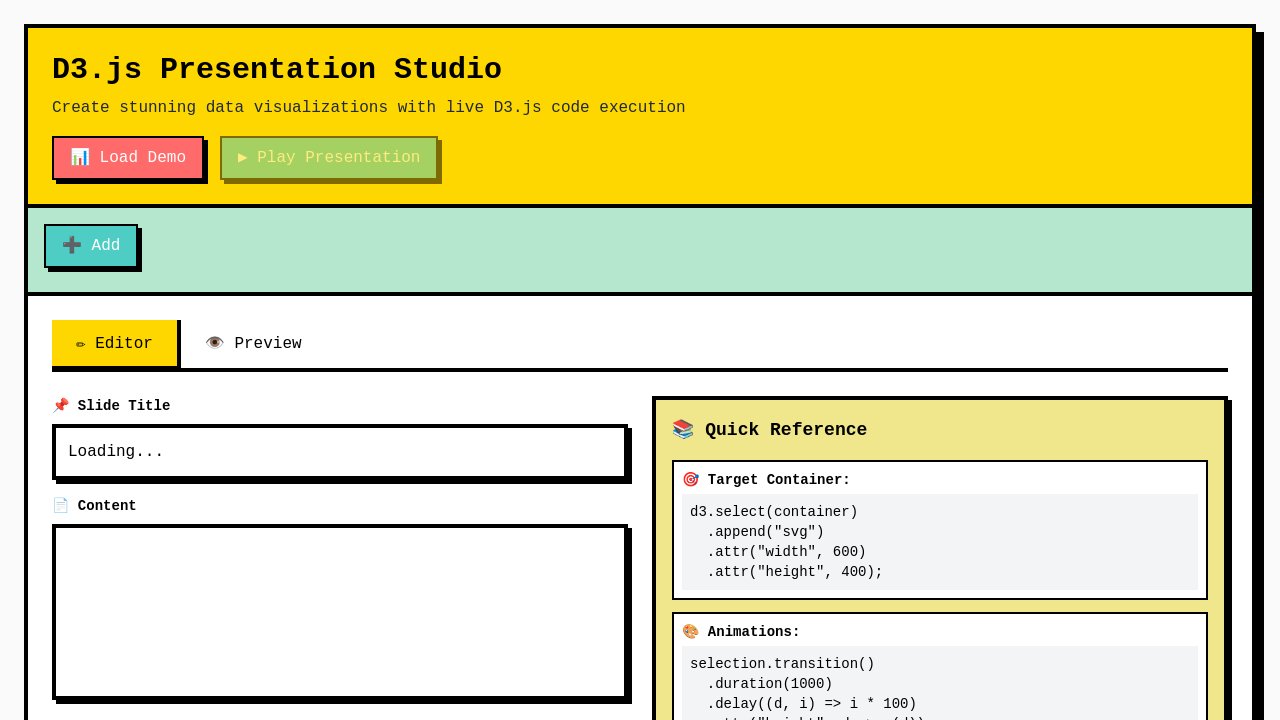The image size is (1280, 720).
Task: Click the pushpin icon next to Slide Title
Action: click(x=61, y=406)
